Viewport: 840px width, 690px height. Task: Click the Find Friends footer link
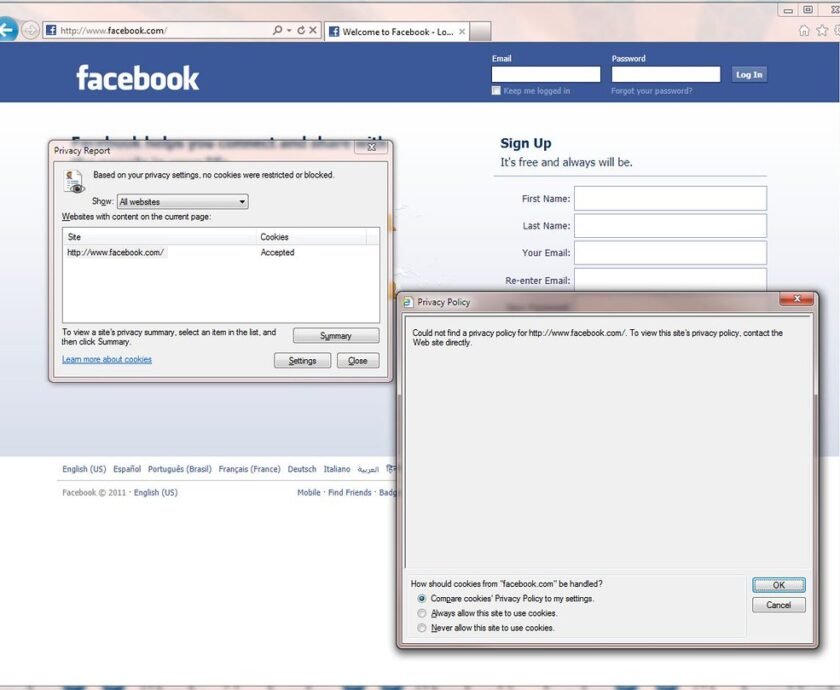(350, 492)
